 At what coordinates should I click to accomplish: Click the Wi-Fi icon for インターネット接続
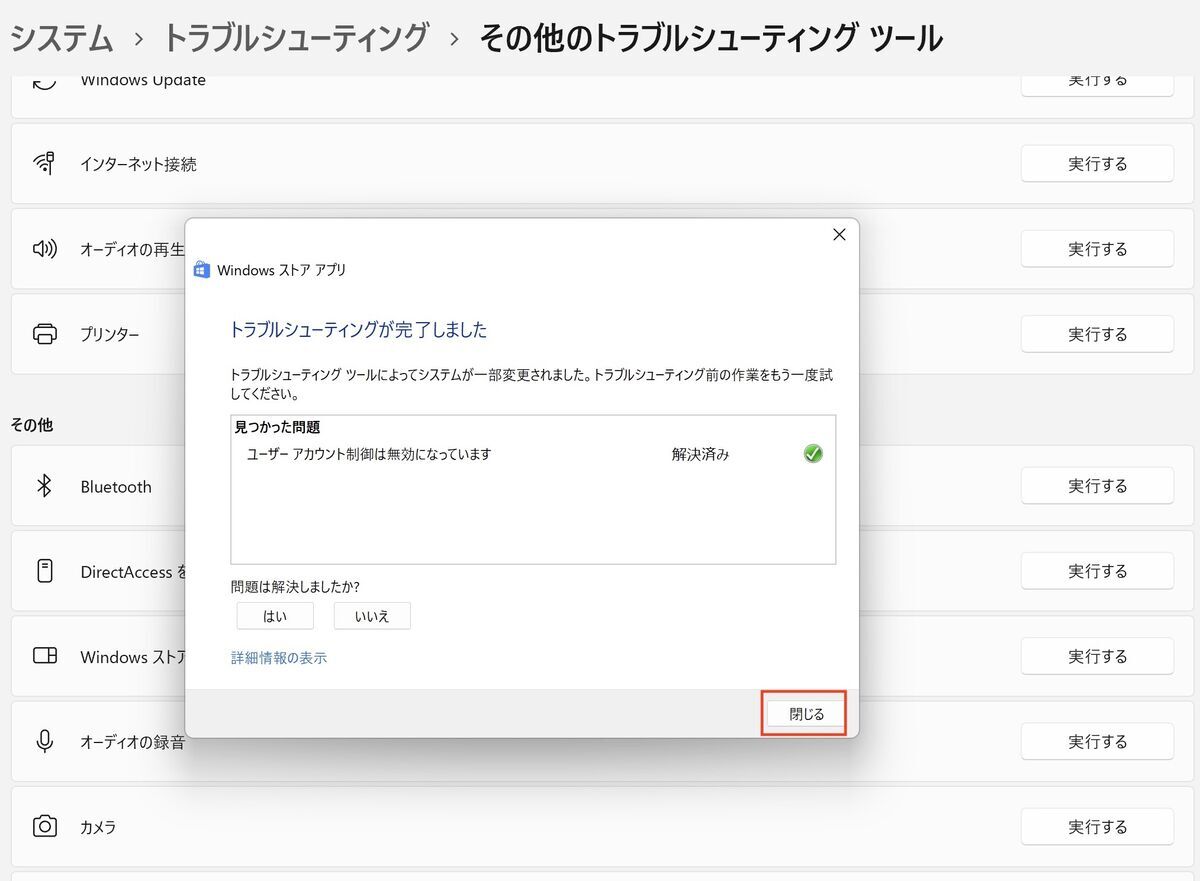[45, 164]
